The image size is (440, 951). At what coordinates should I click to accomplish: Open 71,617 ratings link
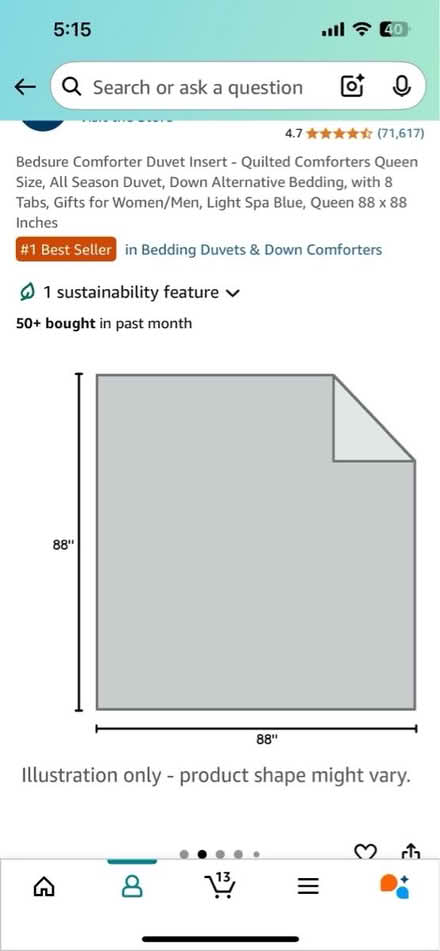[x=401, y=133]
